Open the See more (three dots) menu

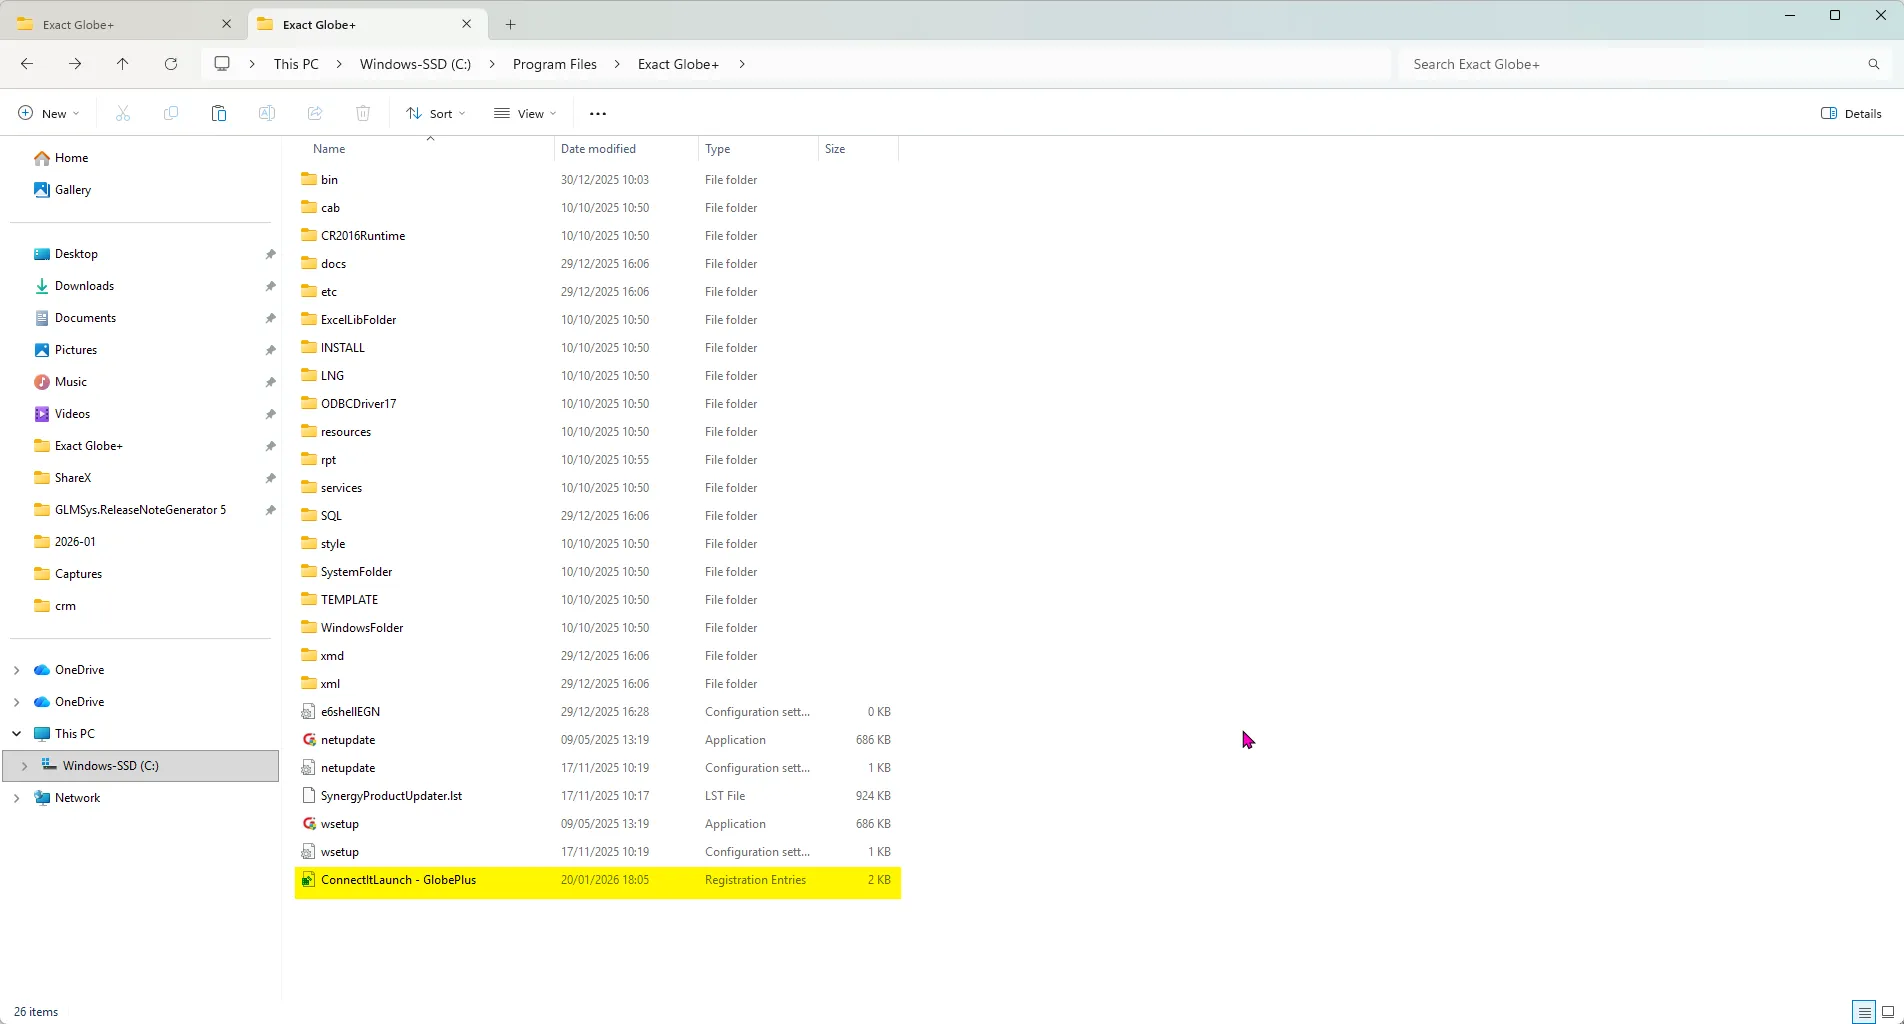pos(598,114)
